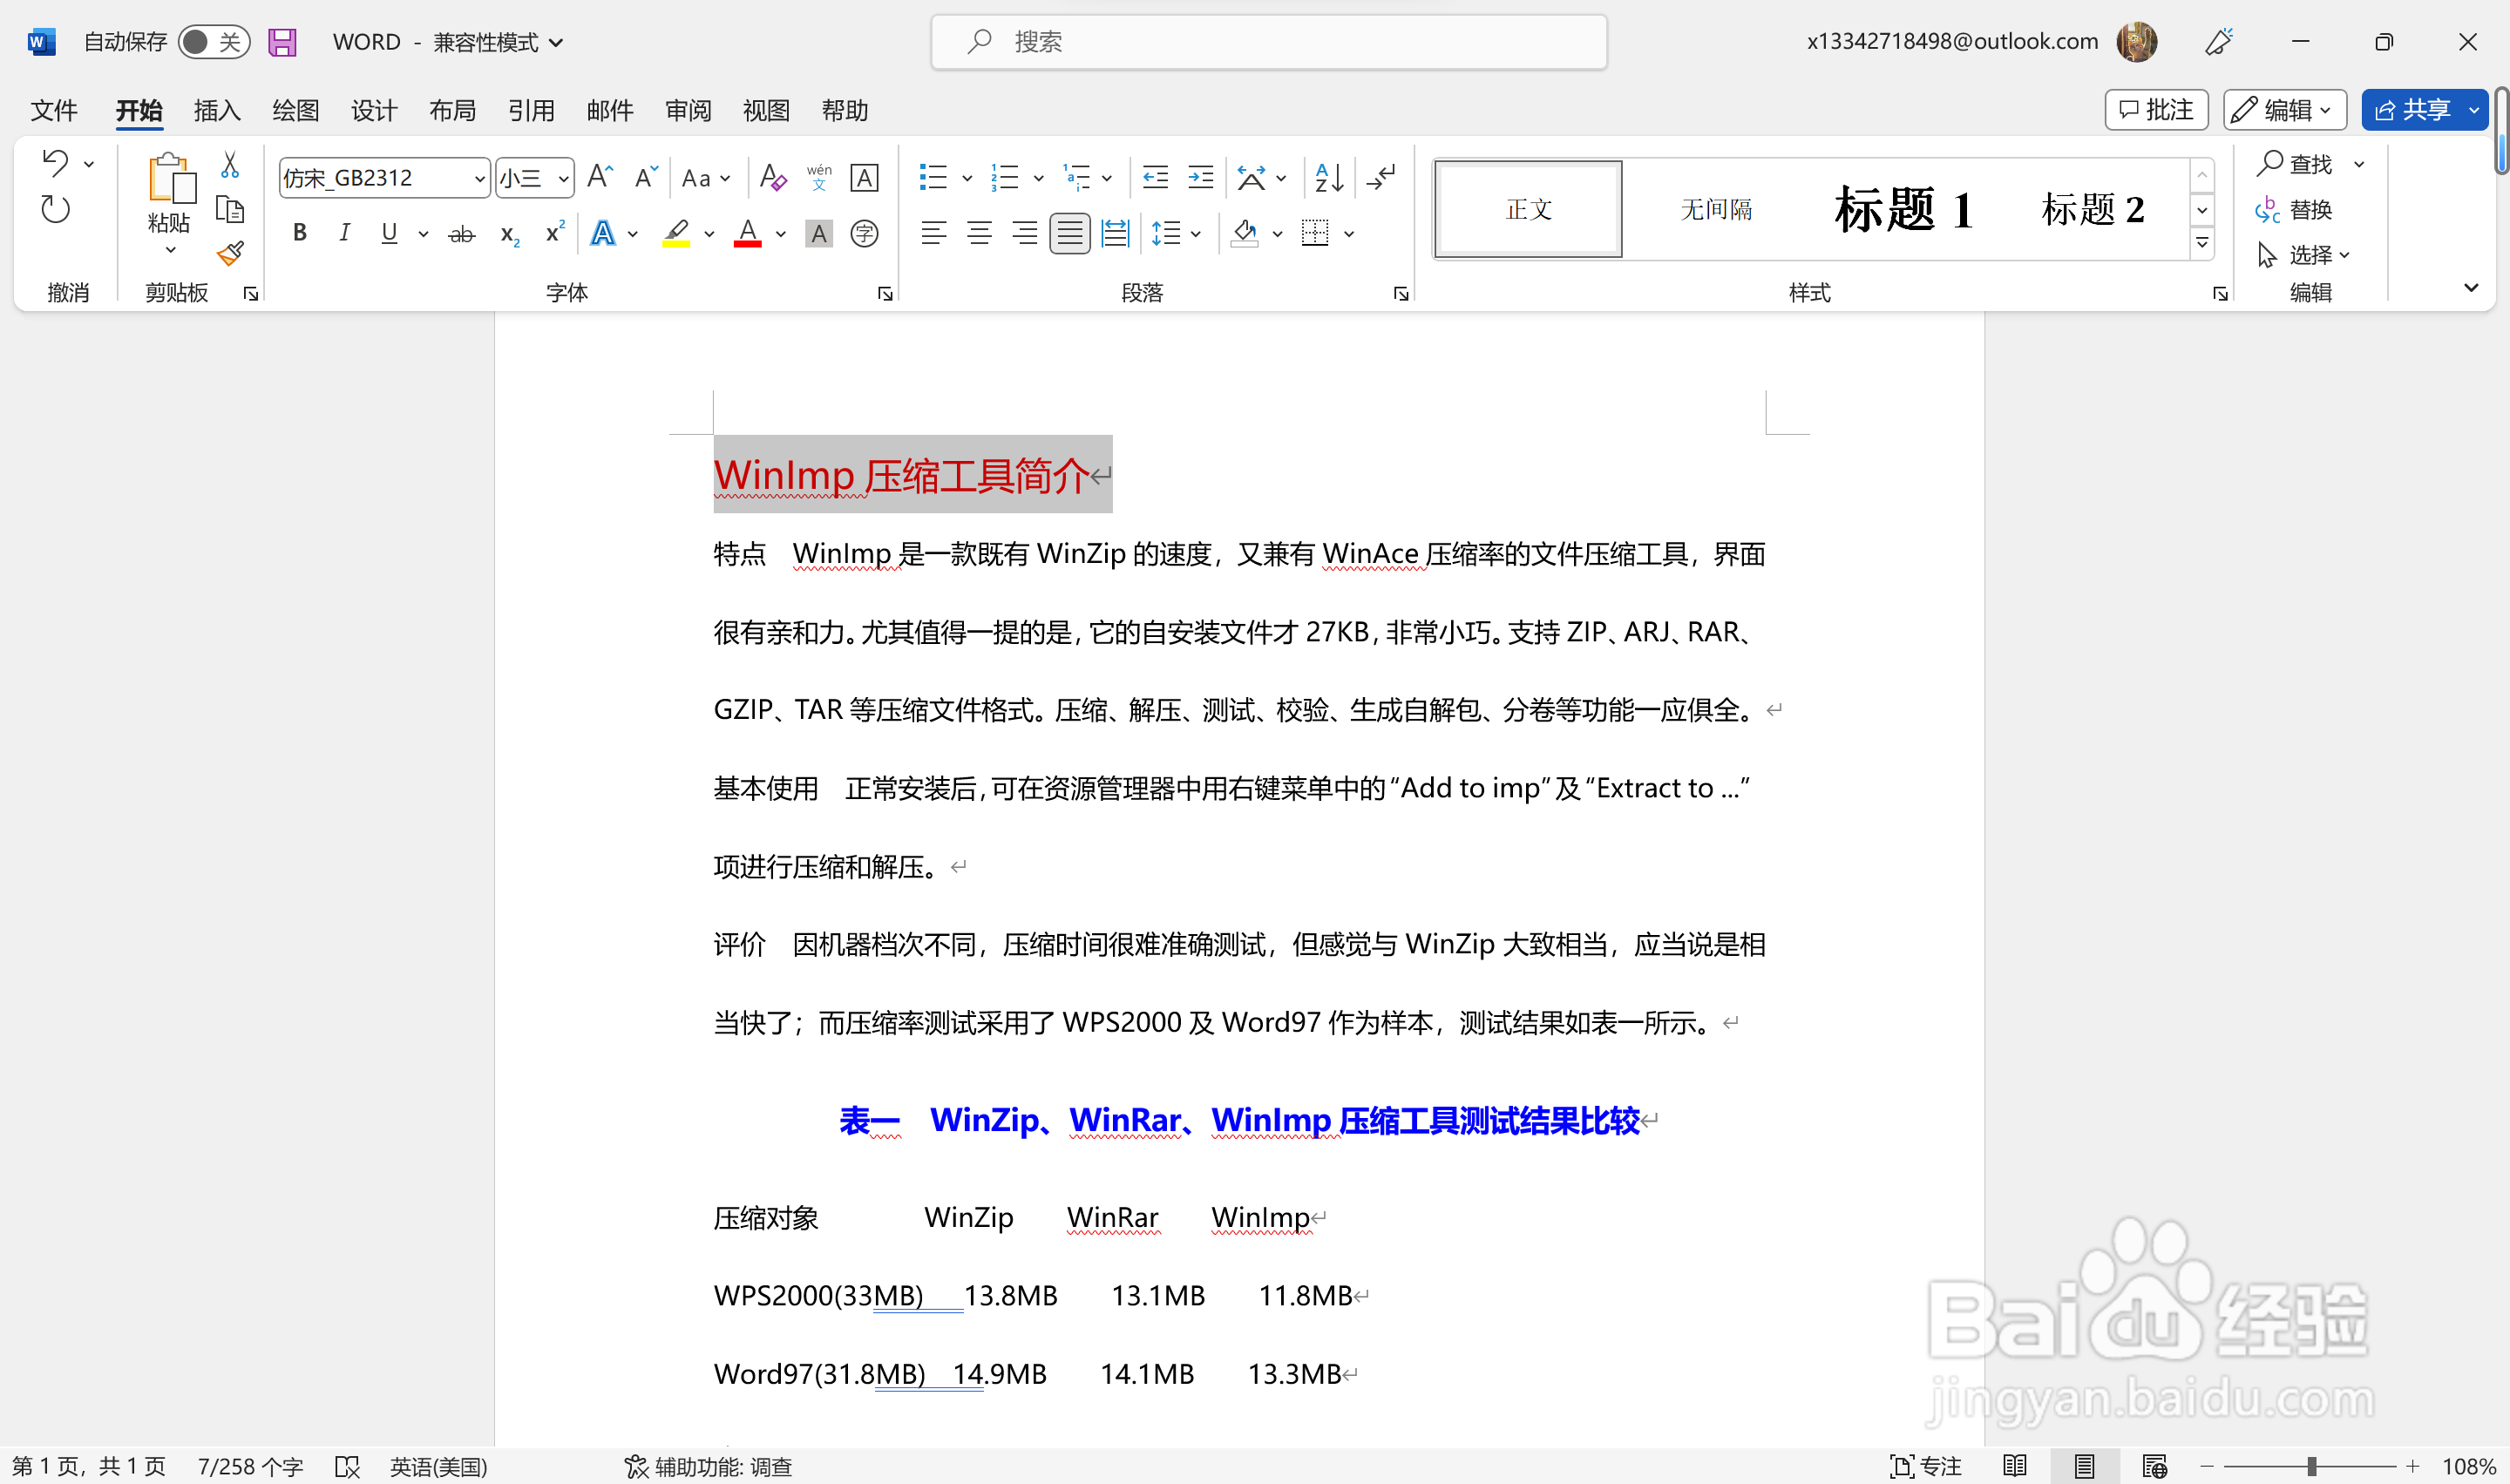This screenshot has width=2510, height=1484.
Task: Toggle Bold formatting
Action: tap(299, 234)
